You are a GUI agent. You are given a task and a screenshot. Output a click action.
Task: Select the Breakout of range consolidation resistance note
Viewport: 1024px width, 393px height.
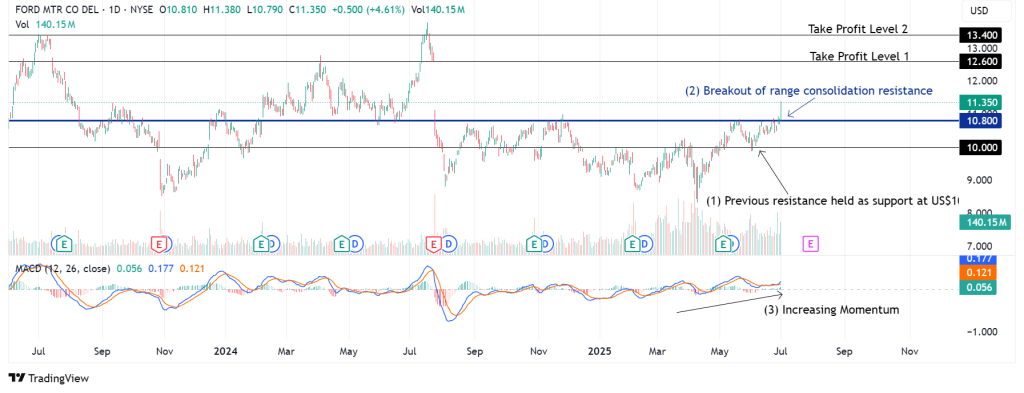click(808, 91)
